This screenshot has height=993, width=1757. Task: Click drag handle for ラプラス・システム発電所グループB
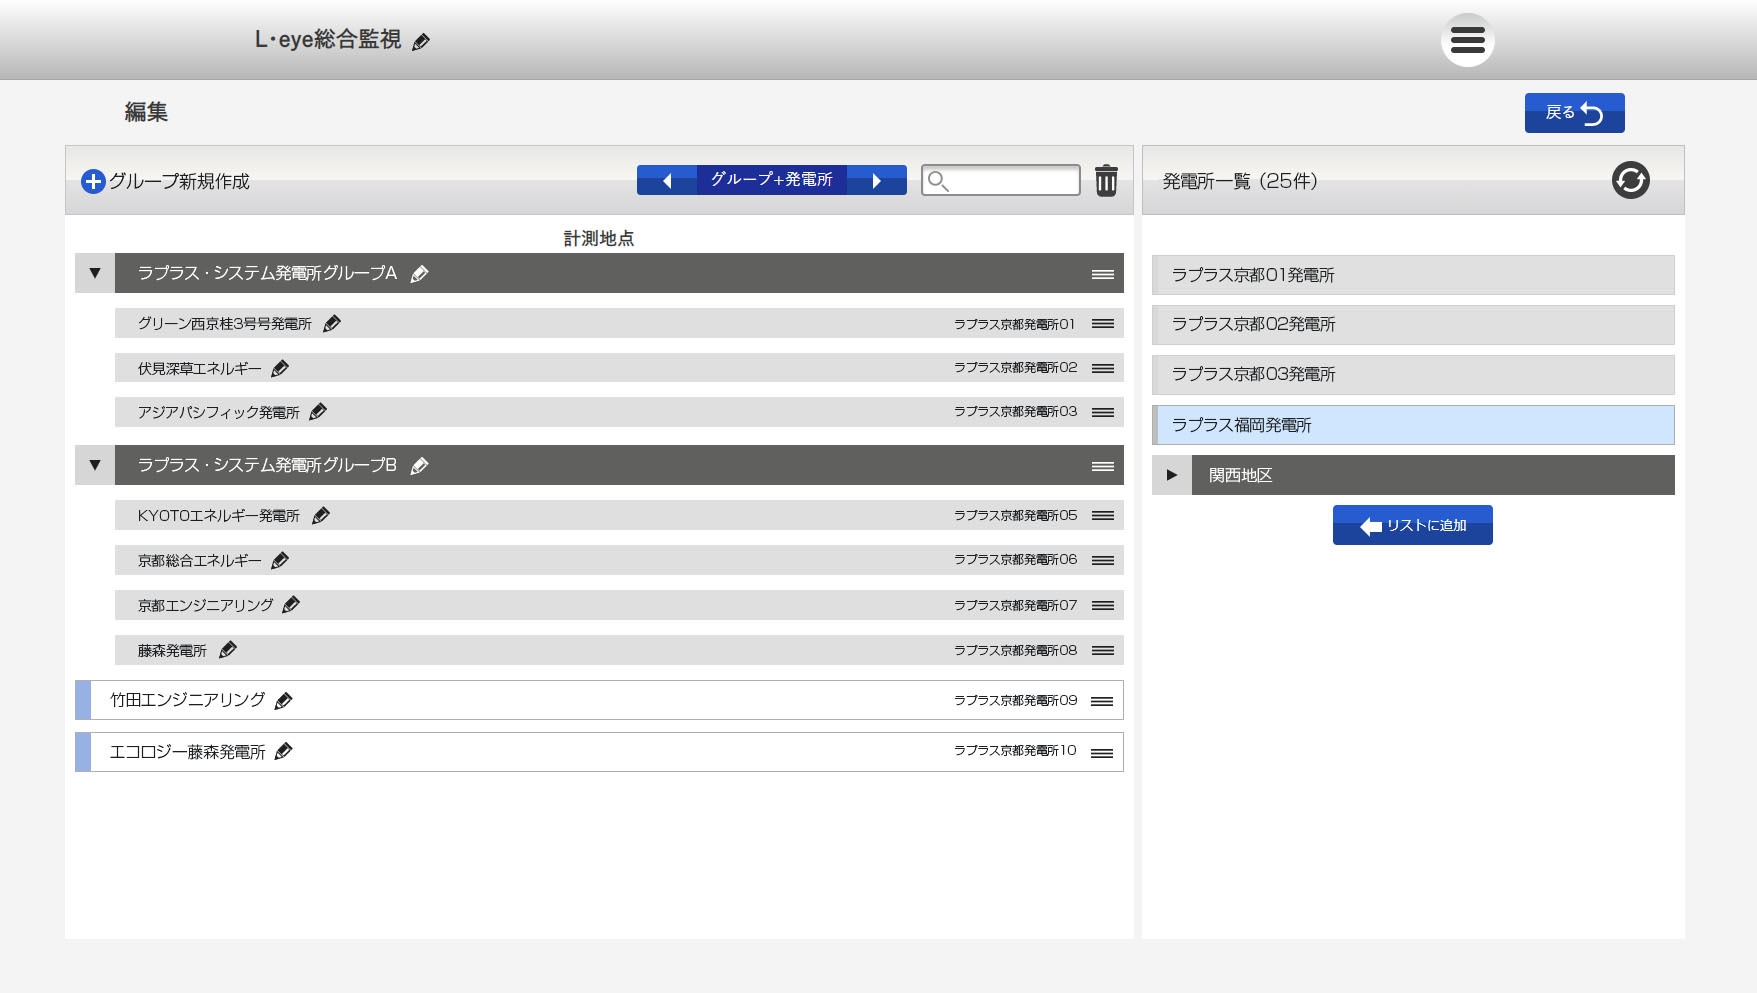pos(1102,466)
